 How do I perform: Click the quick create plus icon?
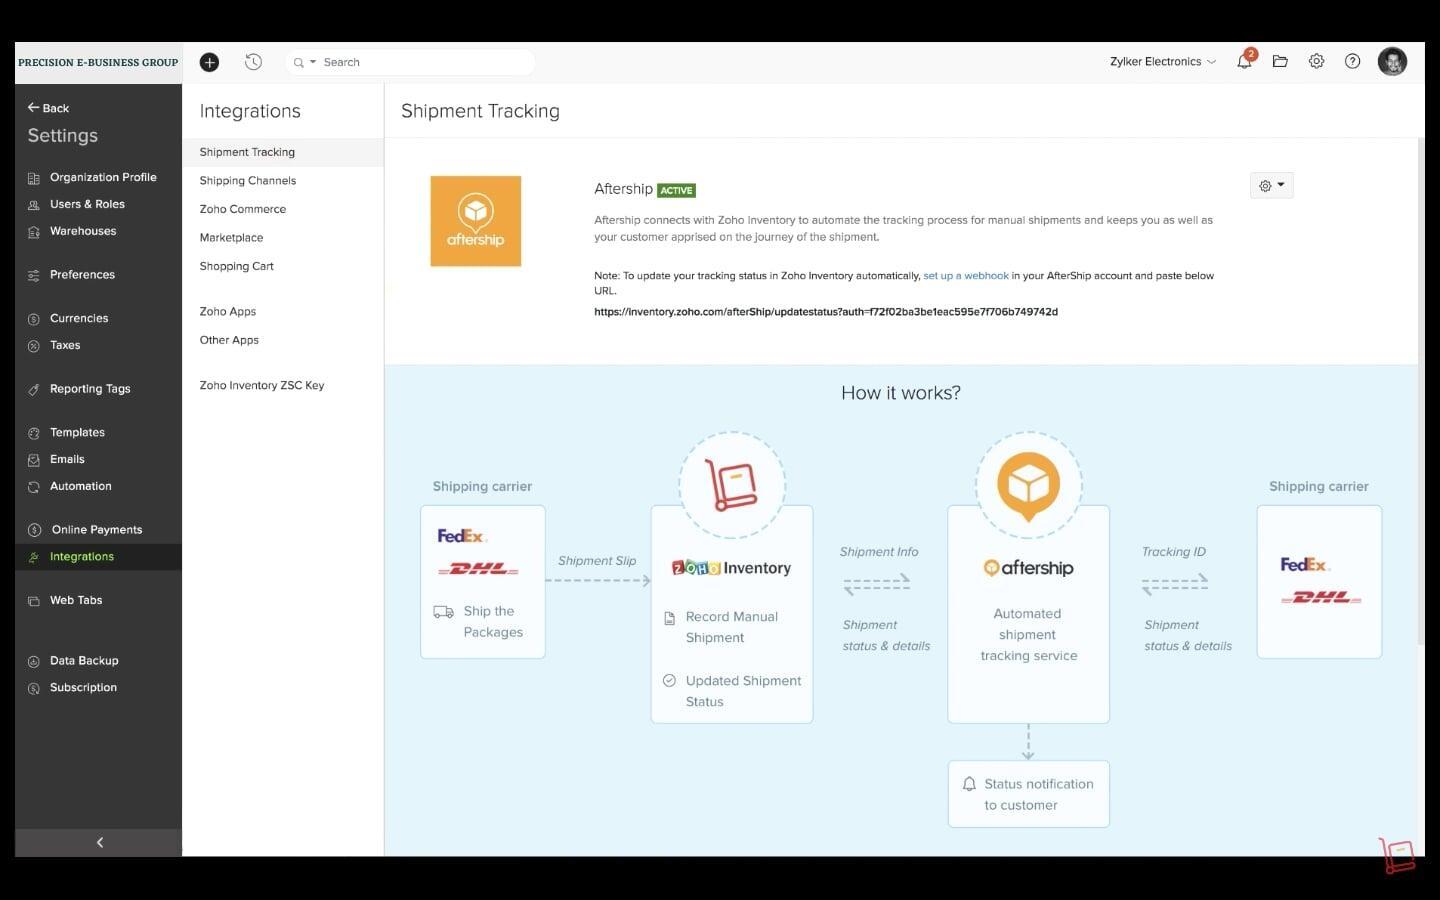pos(209,62)
